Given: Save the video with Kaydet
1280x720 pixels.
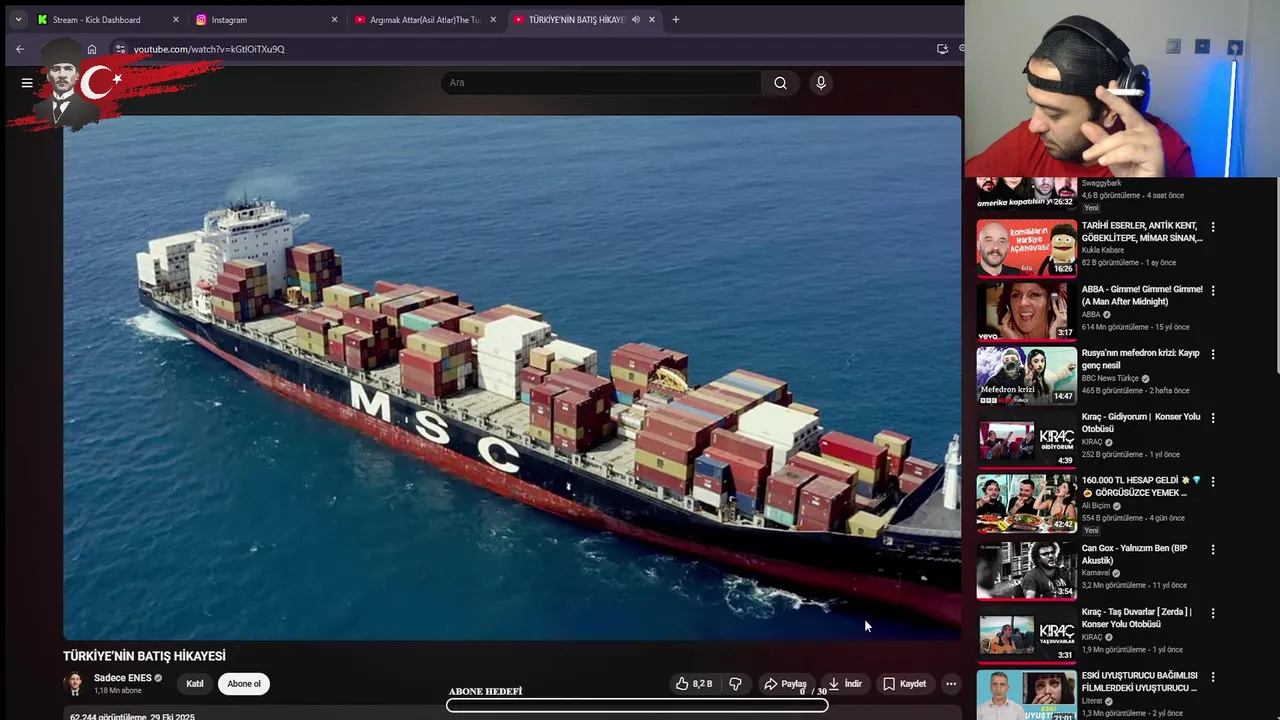Looking at the screenshot, I should pyautogui.click(x=905, y=684).
